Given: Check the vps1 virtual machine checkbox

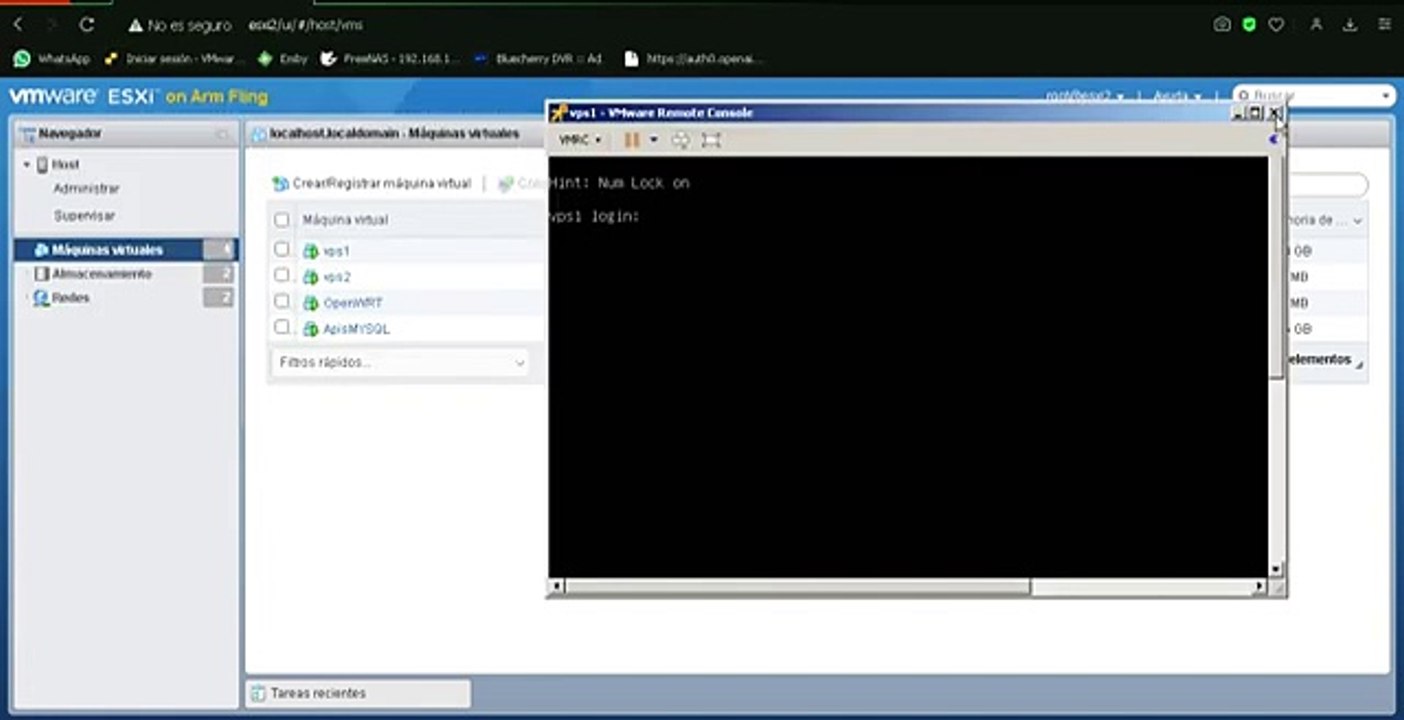Looking at the screenshot, I should (282, 250).
